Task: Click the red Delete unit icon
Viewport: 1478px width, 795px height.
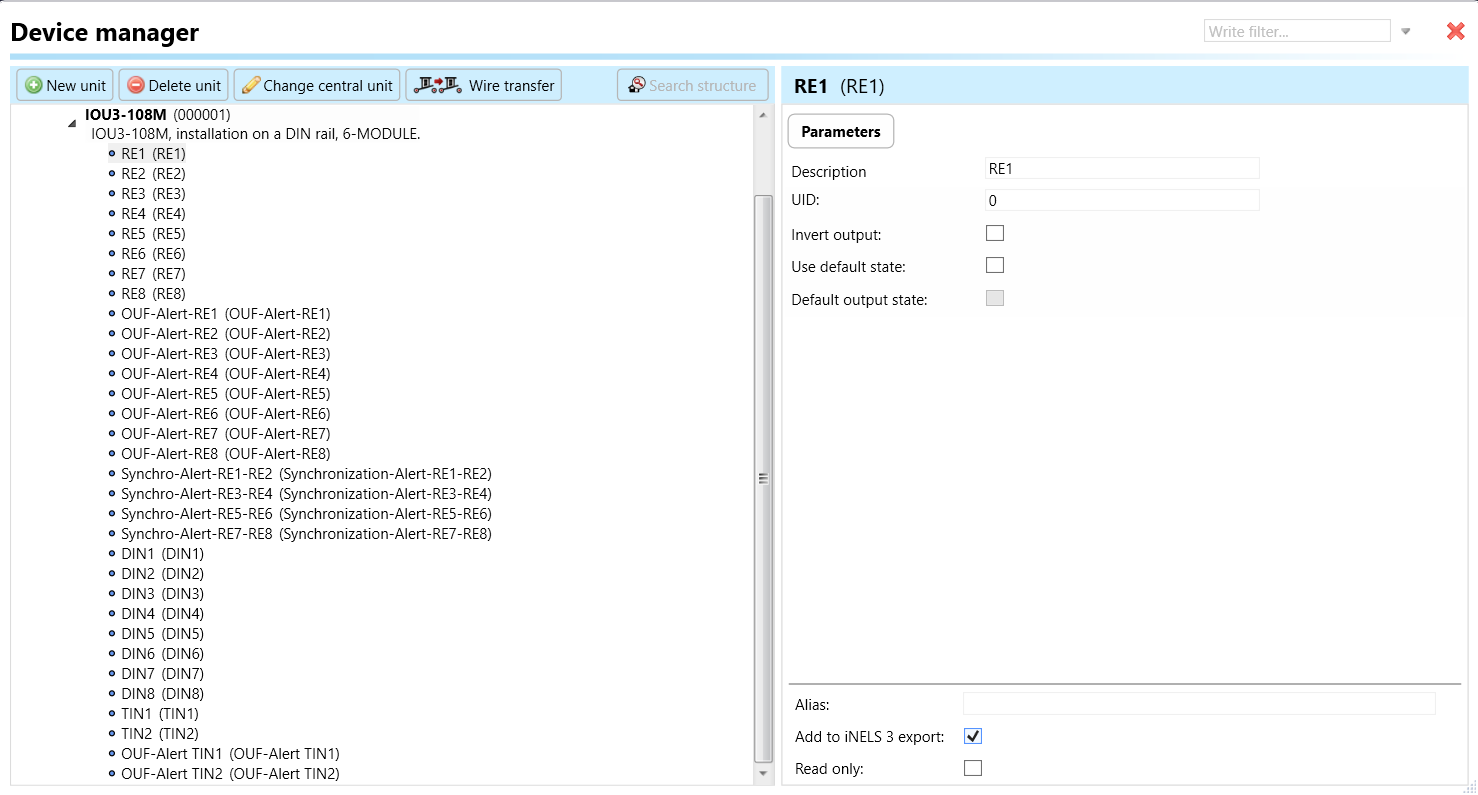Action: coord(136,86)
